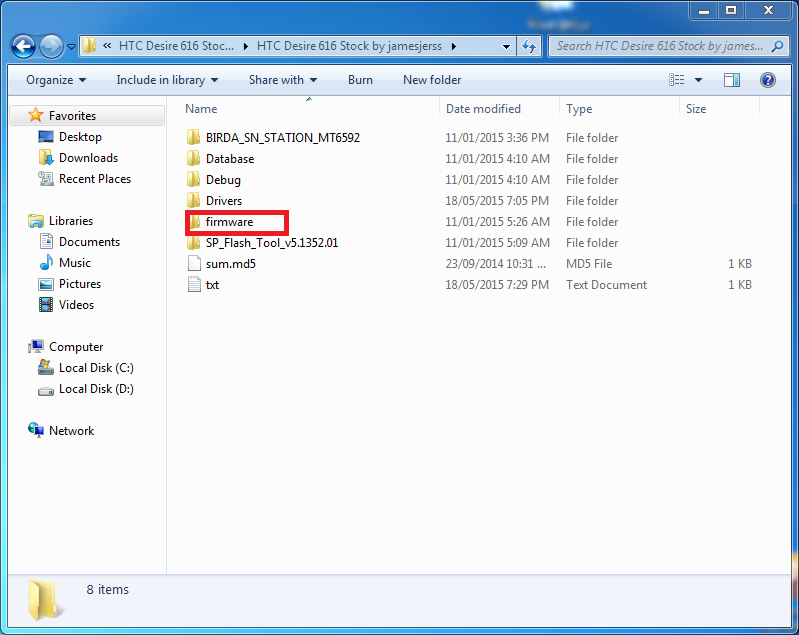Expand the address bar history dropdown

(x=506, y=46)
